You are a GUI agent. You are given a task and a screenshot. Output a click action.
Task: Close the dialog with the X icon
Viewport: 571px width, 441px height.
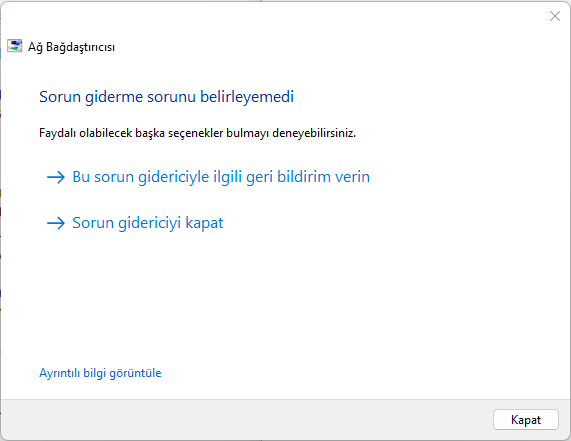point(555,16)
